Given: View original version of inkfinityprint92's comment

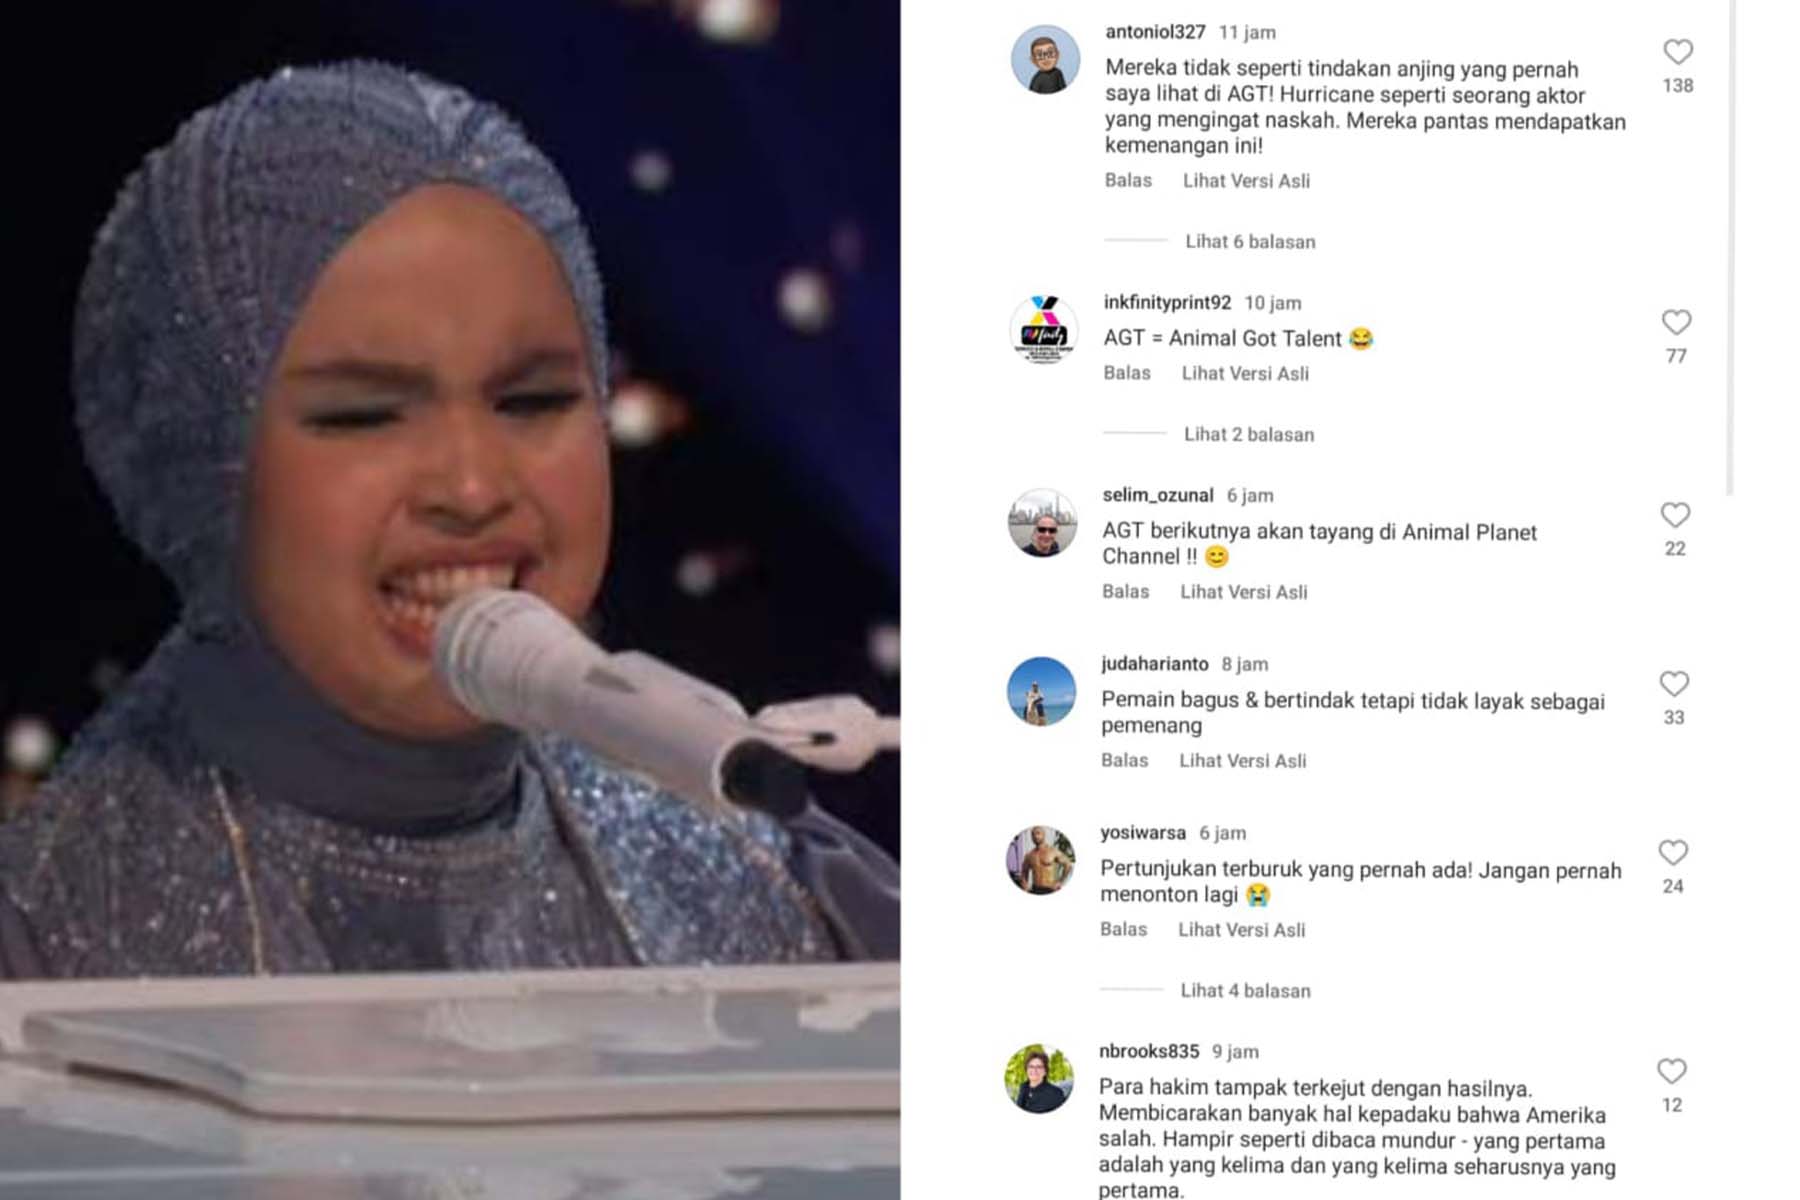Looking at the screenshot, I should point(1245,374).
